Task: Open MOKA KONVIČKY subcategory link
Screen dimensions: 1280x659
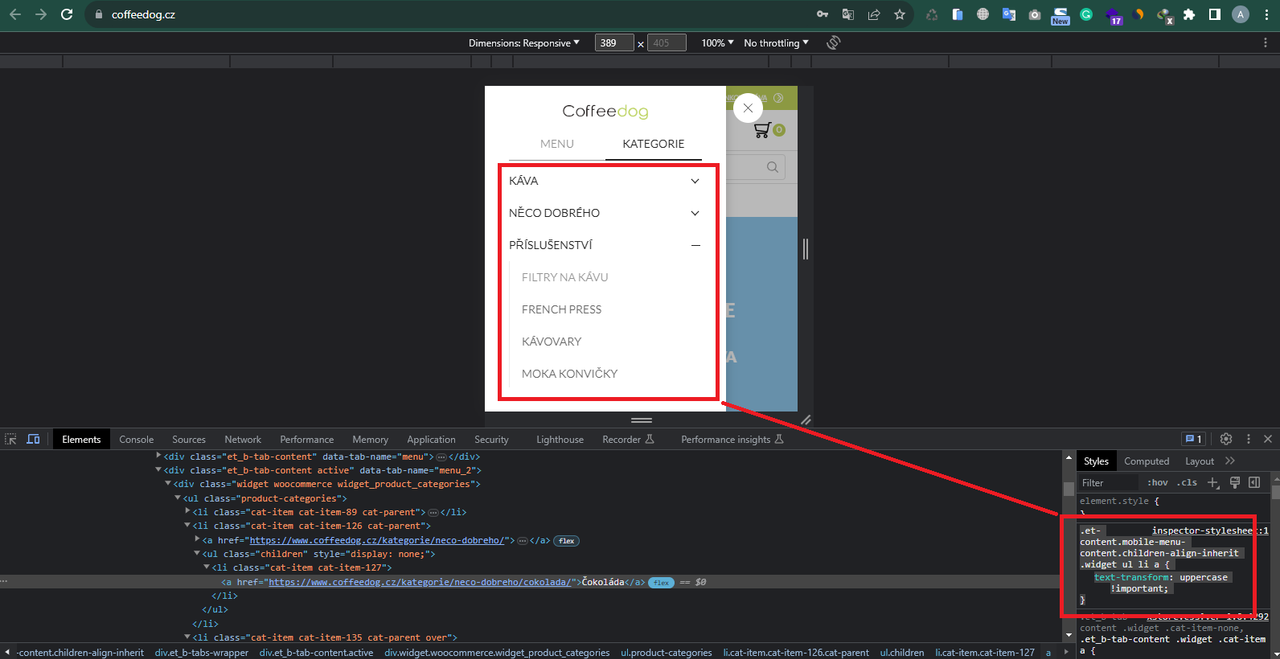Action: click(x=570, y=373)
